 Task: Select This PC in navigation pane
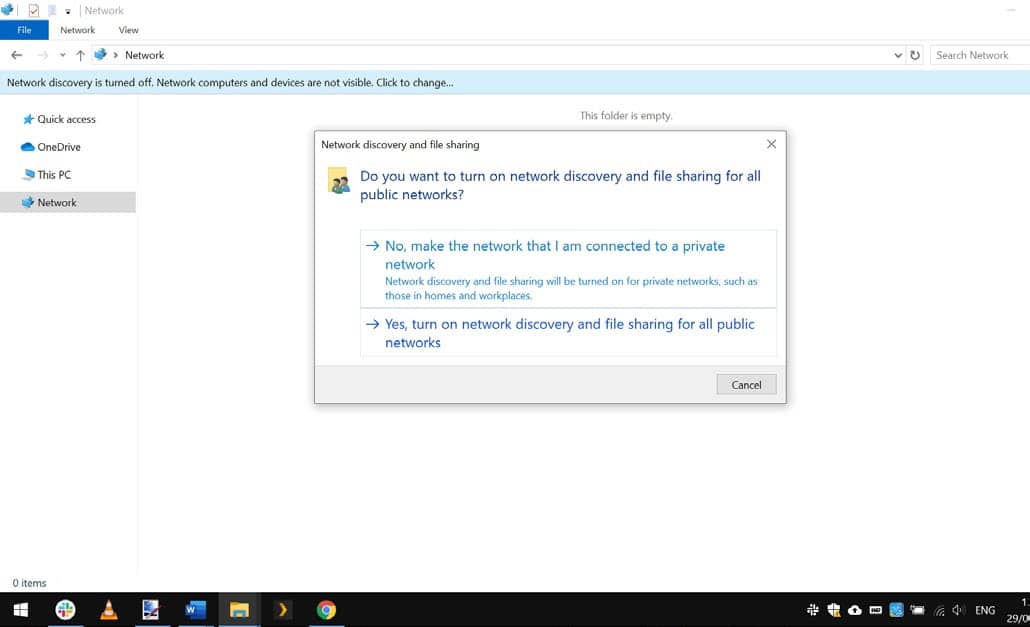(x=54, y=175)
